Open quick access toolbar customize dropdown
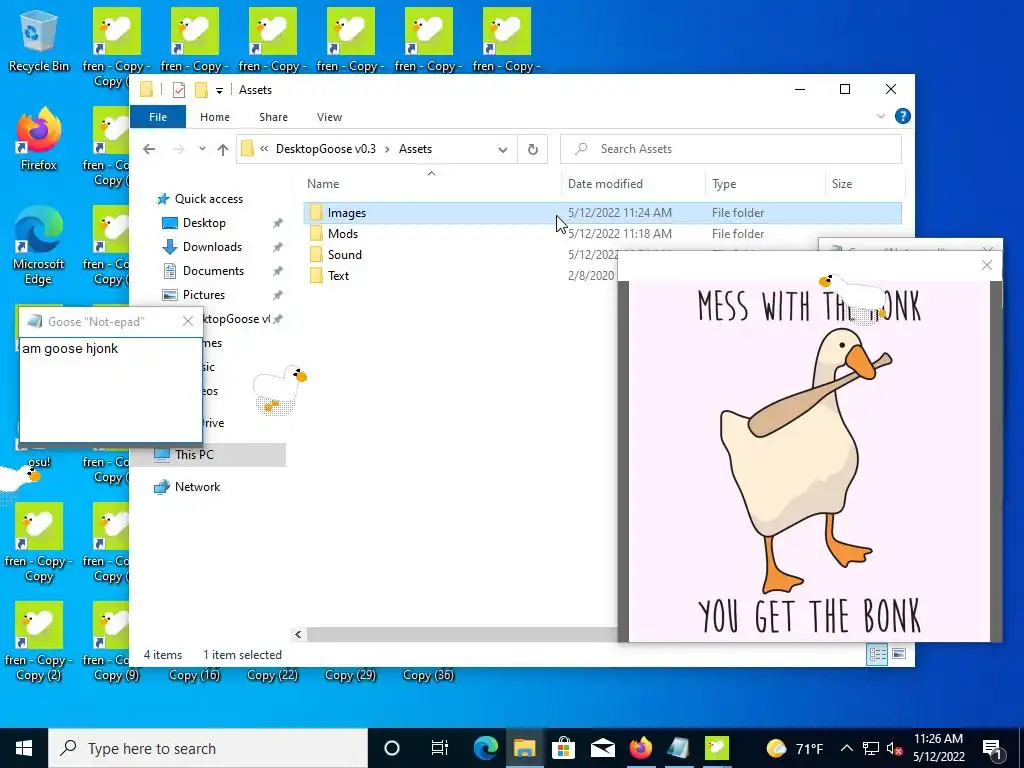1024x768 pixels. point(219,91)
